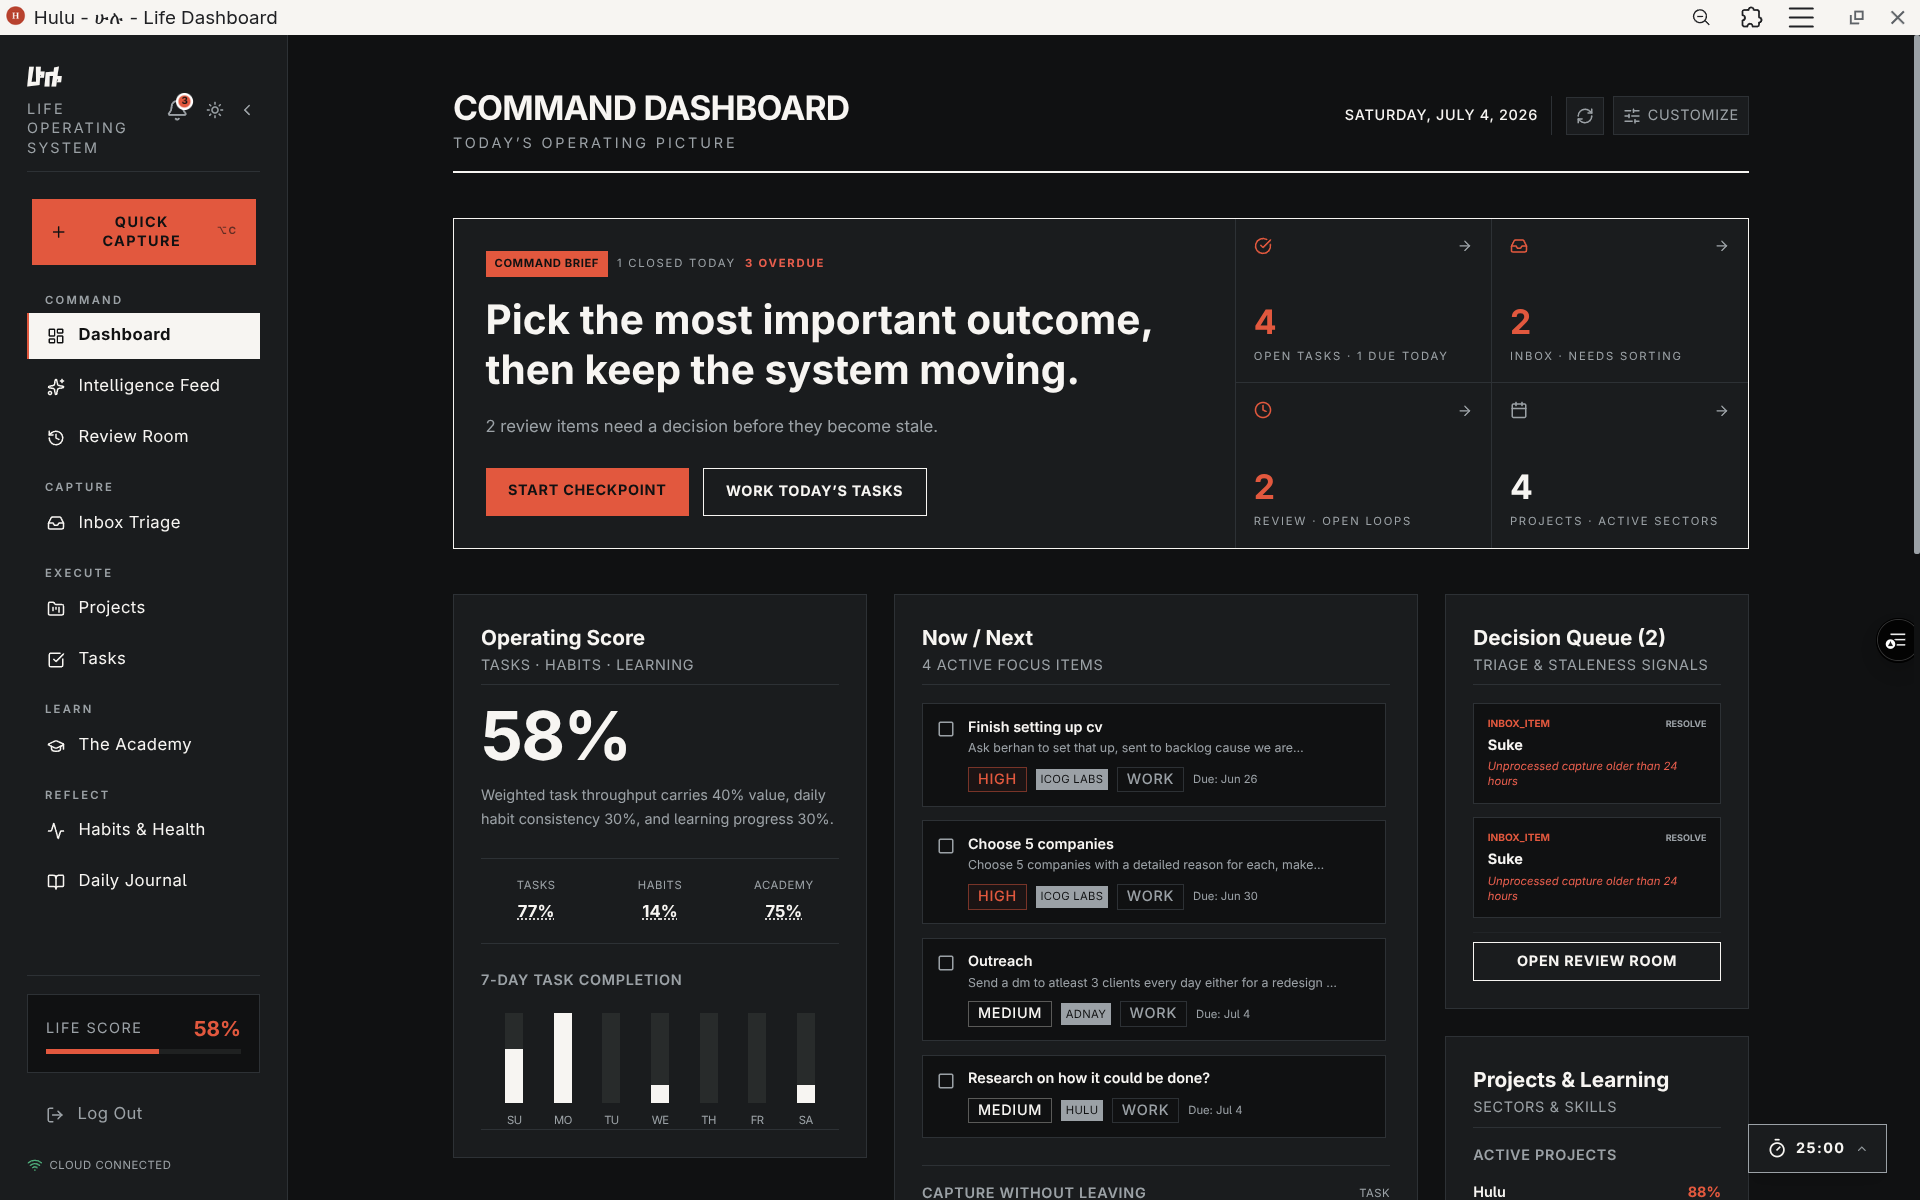Open the Inbox tile arrow
The height and width of the screenshot is (1200, 1920).
[x=1722, y=246]
